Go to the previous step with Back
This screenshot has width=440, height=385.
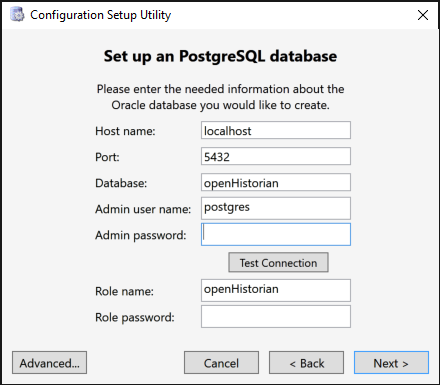[306, 363]
